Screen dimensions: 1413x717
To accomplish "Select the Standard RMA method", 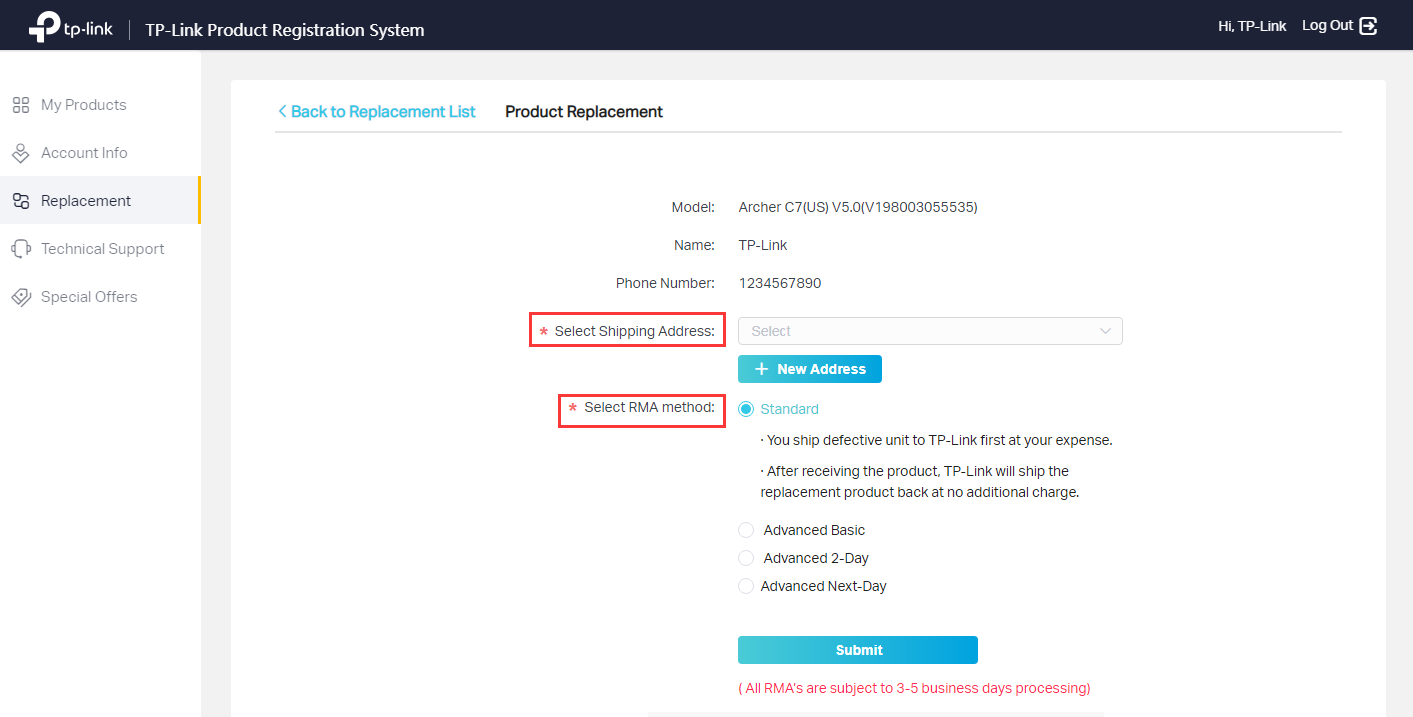I will (746, 409).
